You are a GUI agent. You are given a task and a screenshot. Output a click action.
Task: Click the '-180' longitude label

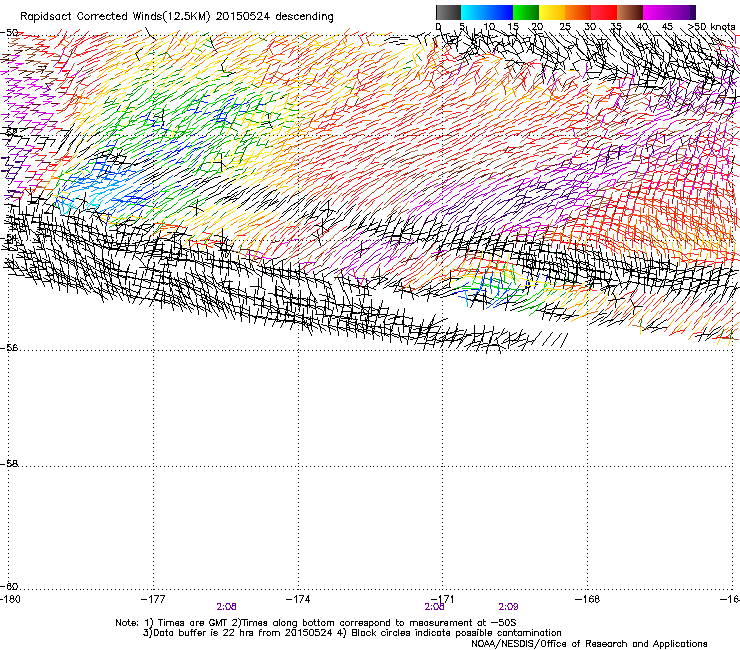10,599
